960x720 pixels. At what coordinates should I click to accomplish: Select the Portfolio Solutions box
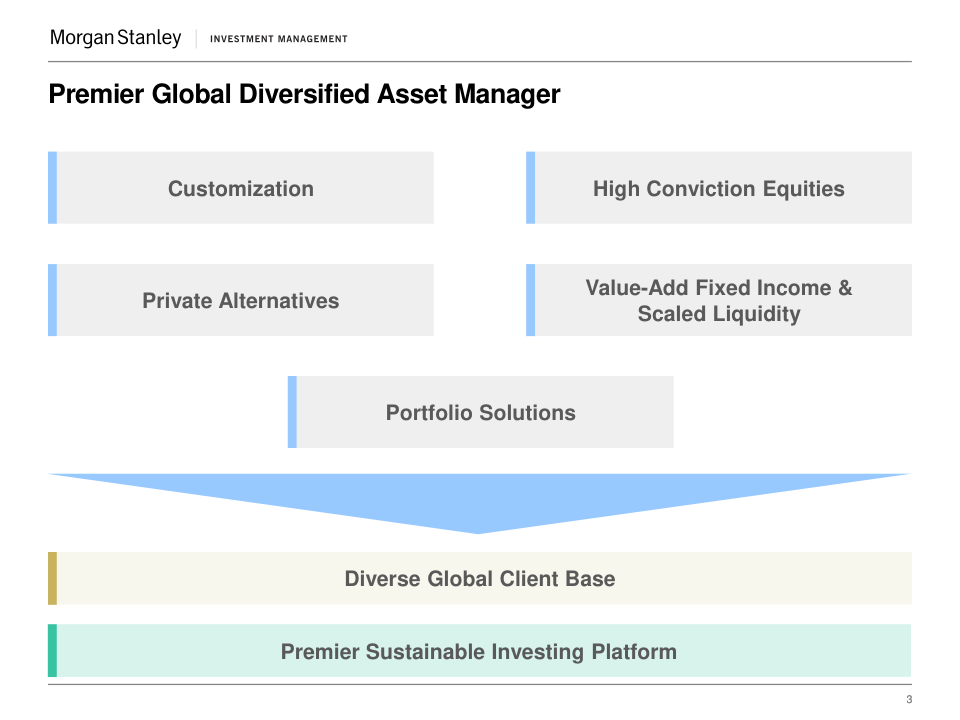(x=481, y=412)
